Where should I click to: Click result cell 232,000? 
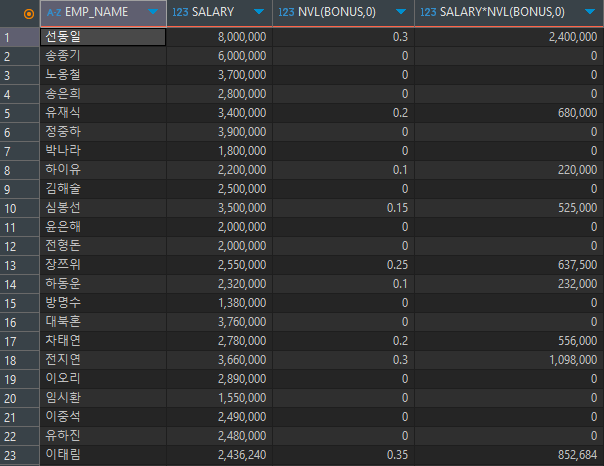coord(509,284)
